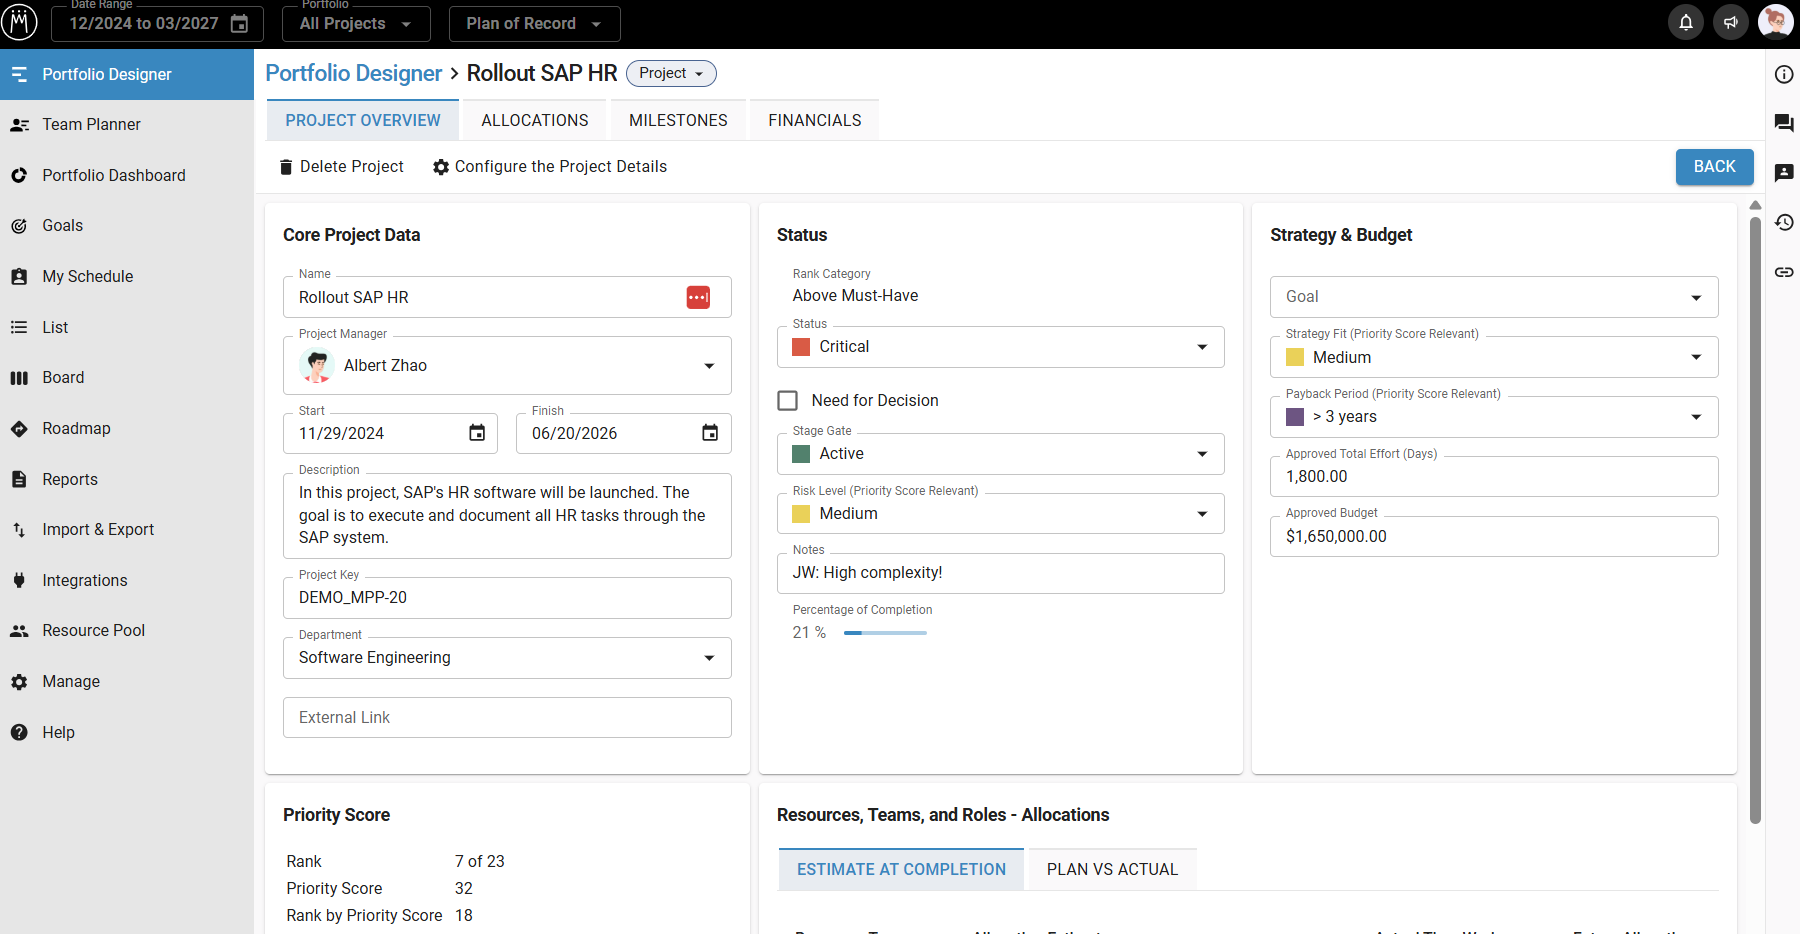This screenshot has width=1800, height=934.
Task: Click the Approved Budget field
Action: [x=1494, y=537]
